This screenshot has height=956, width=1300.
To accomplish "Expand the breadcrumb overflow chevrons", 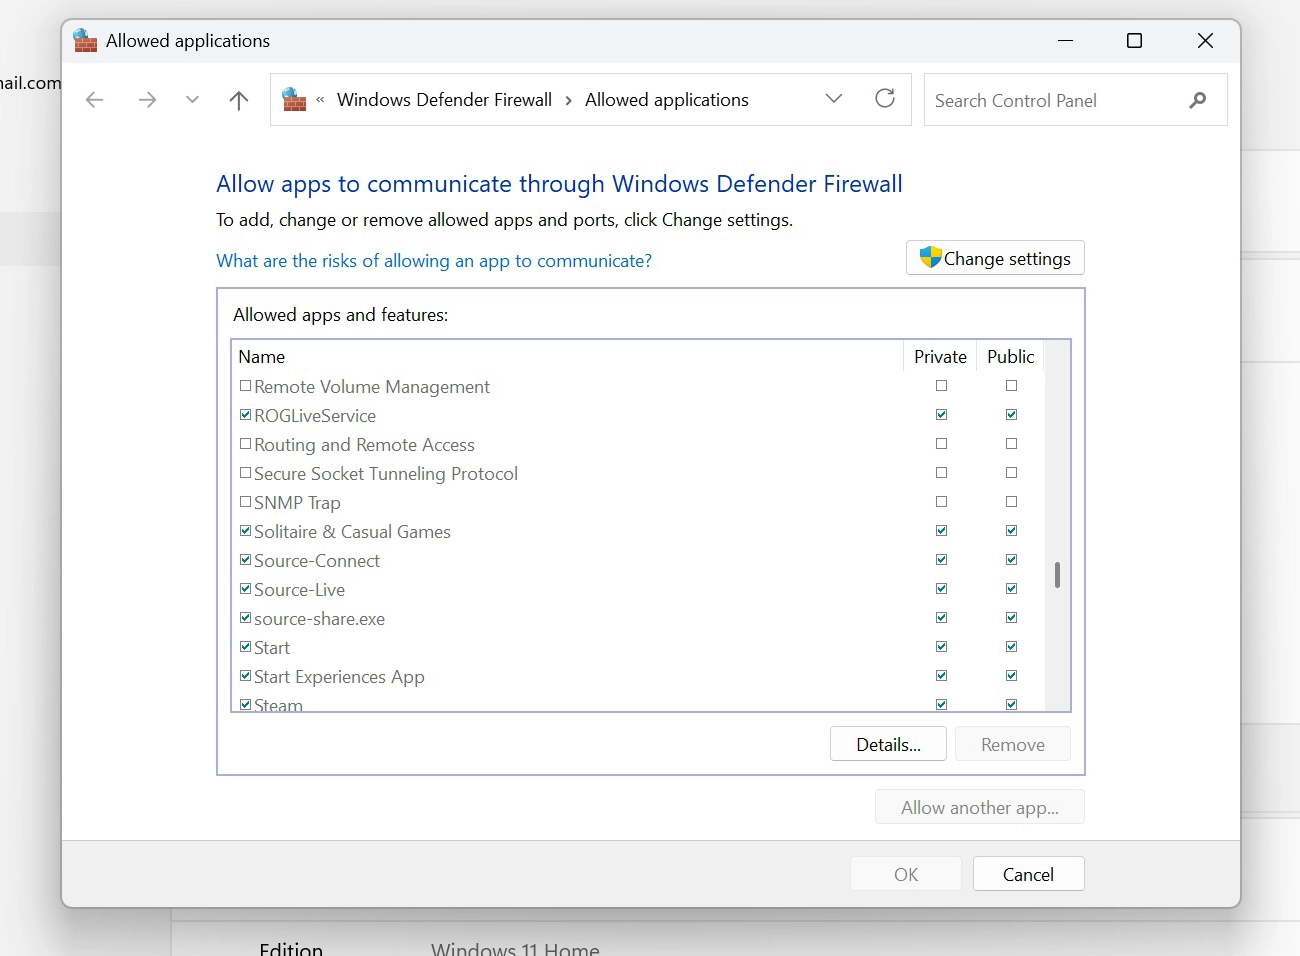I will pyautogui.click(x=320, y=100).
